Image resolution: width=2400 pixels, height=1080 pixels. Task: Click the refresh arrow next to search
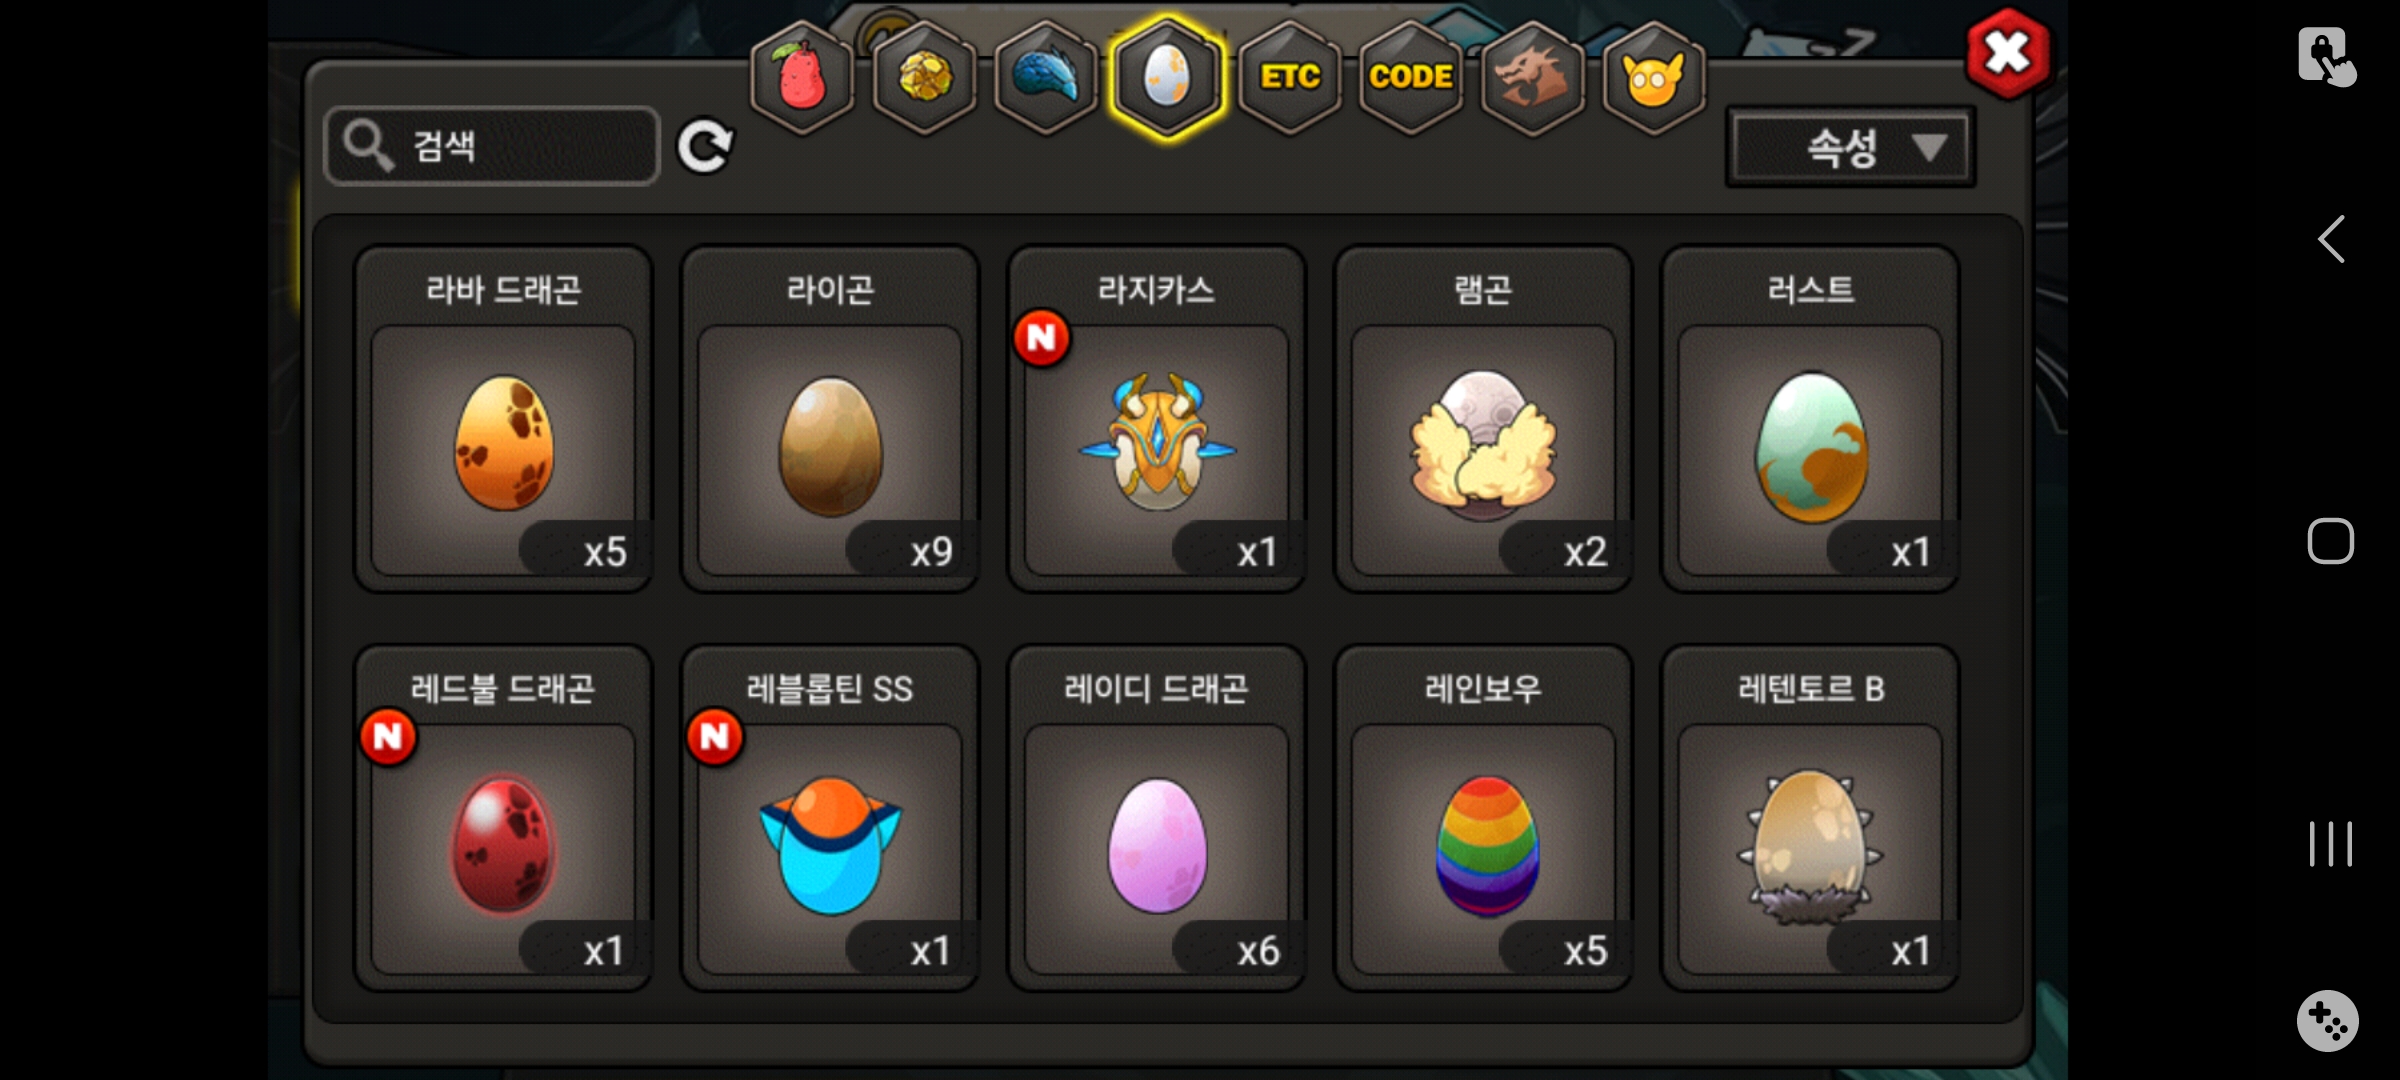tap(705, 147)
